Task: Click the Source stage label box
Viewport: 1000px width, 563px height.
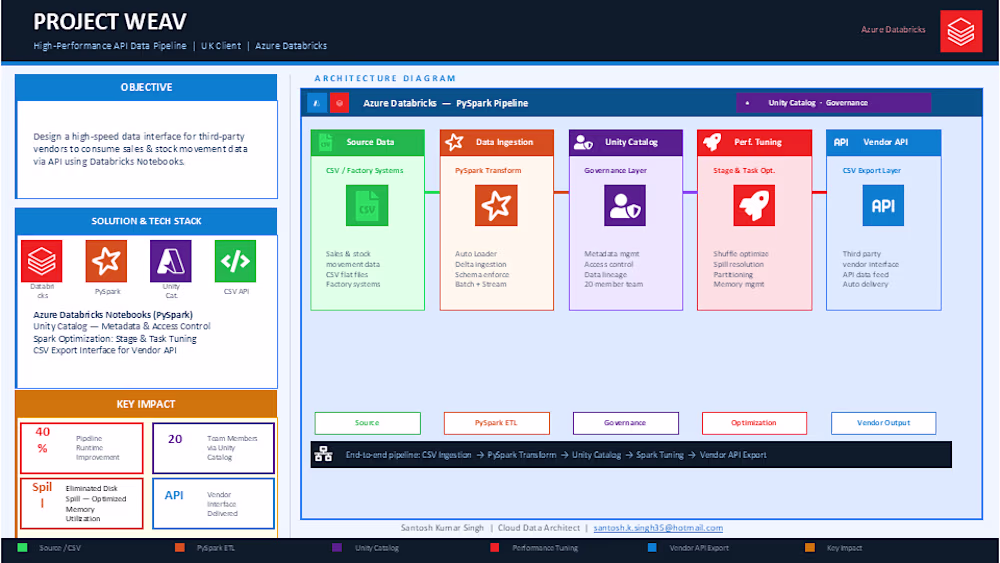Action: (367, 423)
